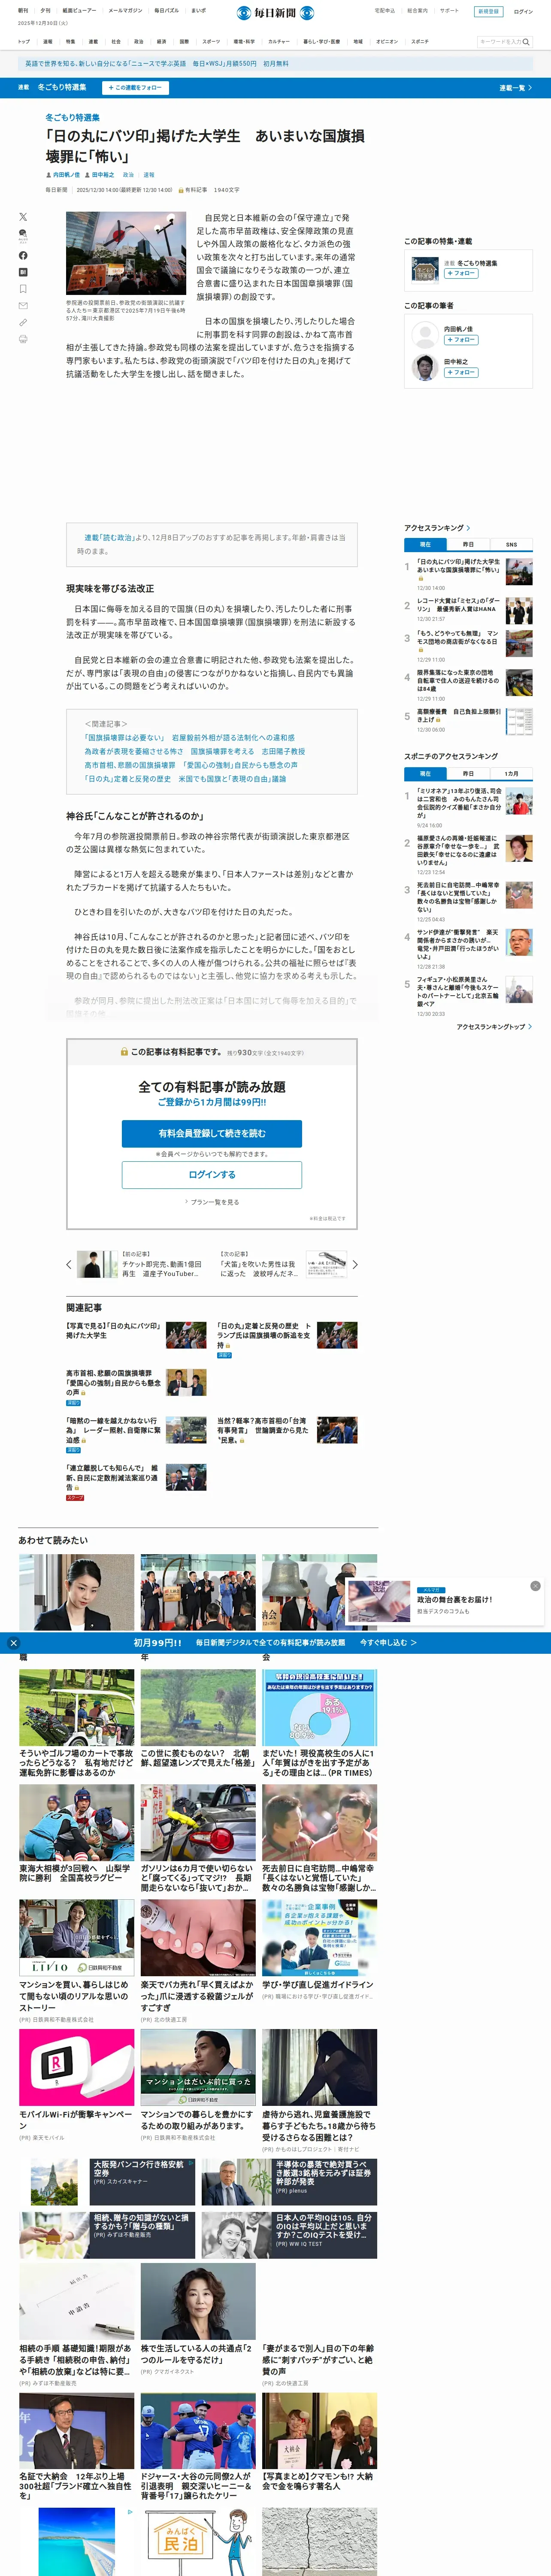Open the article's main rally photo
The image size is (551, 2576).
pyautogui.click(x=126, y=253)
